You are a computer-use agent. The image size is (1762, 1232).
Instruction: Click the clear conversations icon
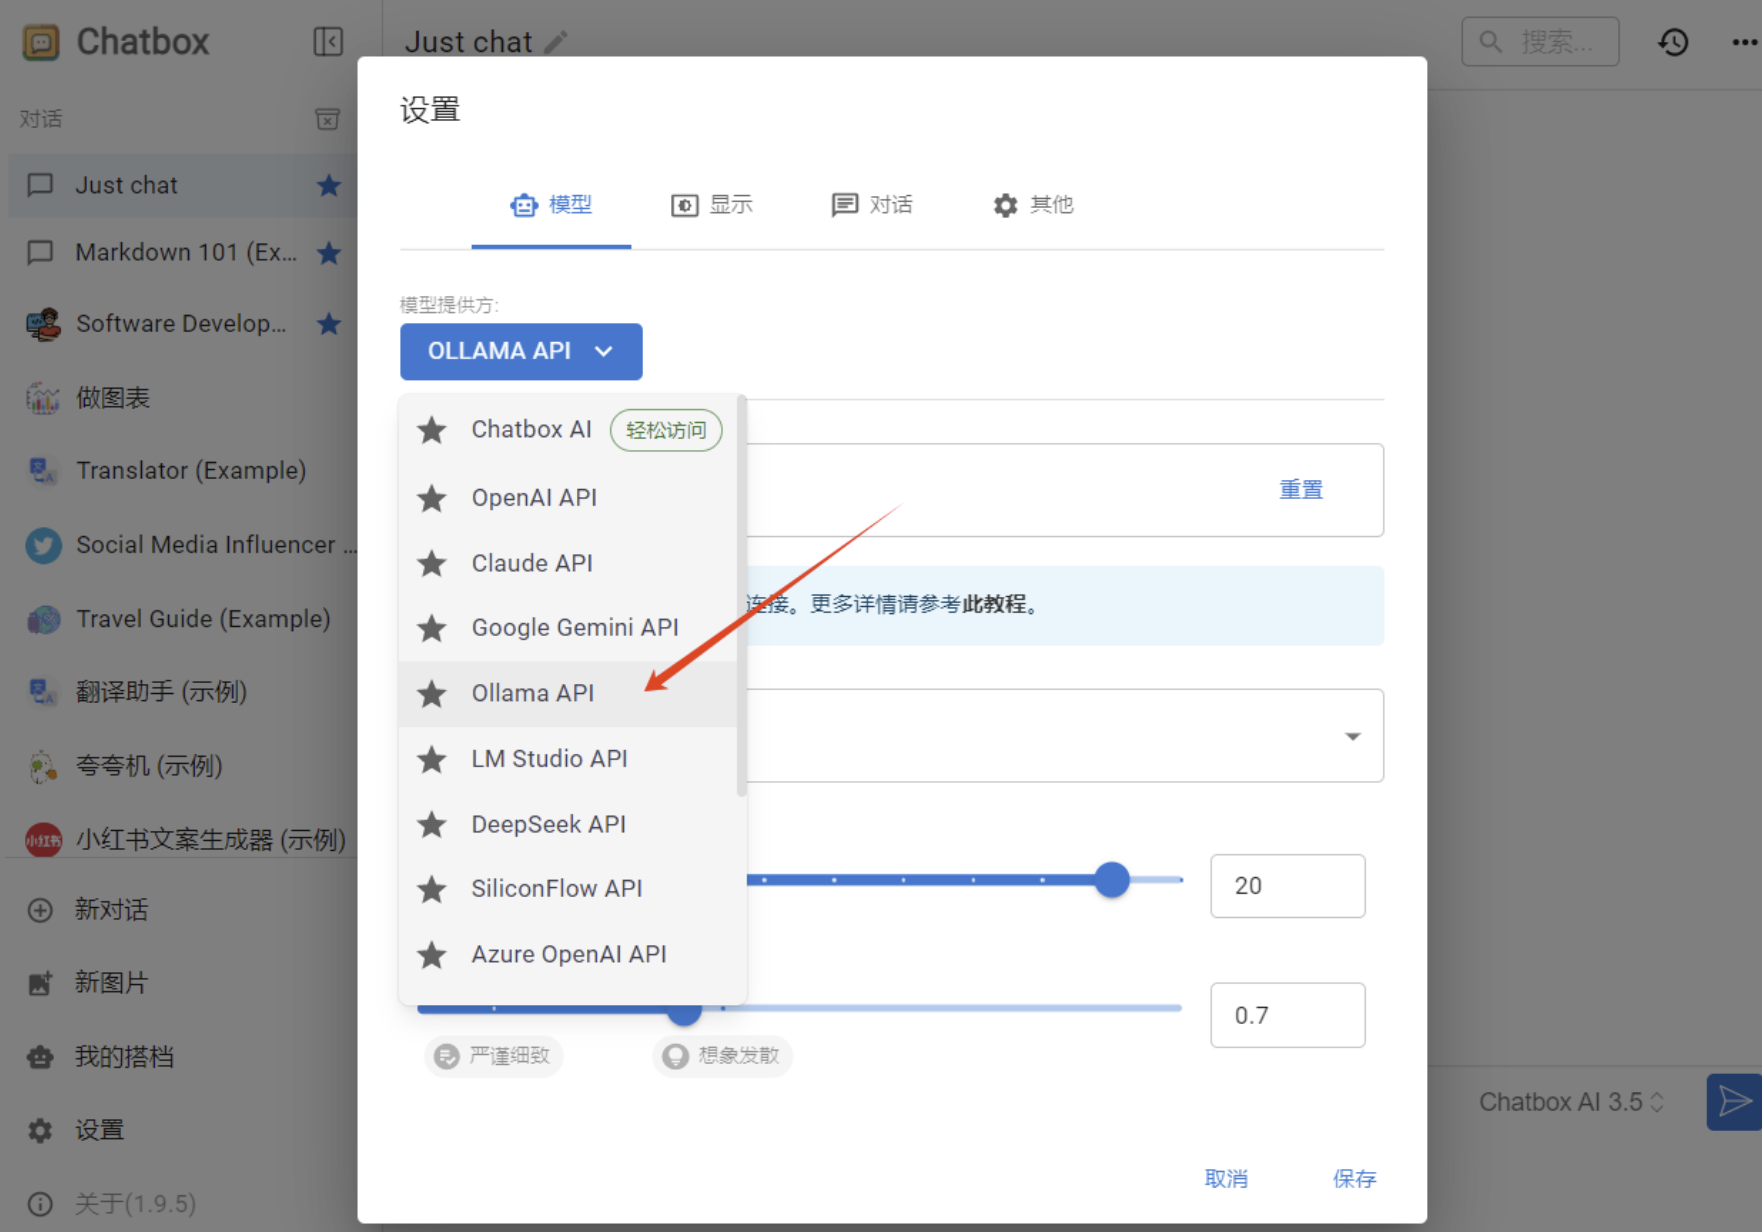(327, 118)
